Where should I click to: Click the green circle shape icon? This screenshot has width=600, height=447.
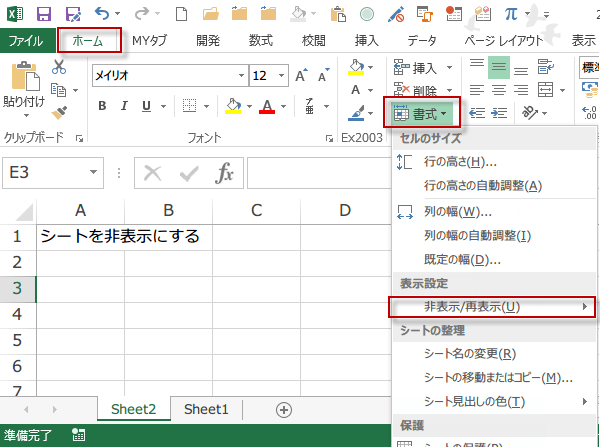(367, 14)
